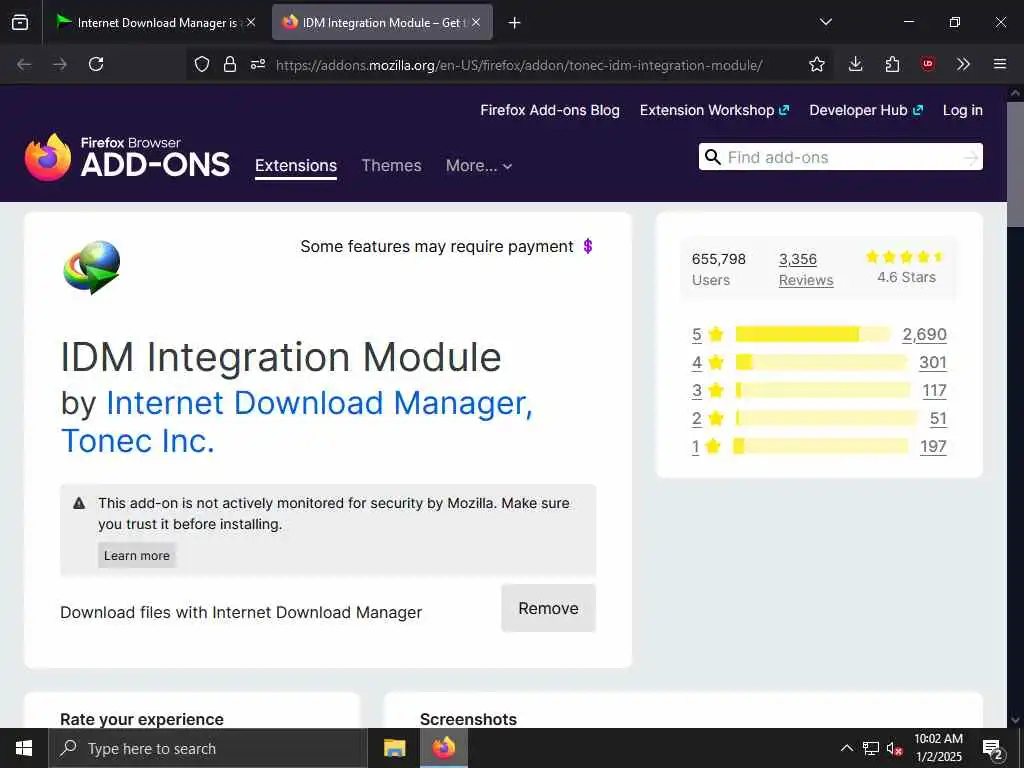Open the Themes section
Screen dimensions: 1024x768
click(391, 166)
